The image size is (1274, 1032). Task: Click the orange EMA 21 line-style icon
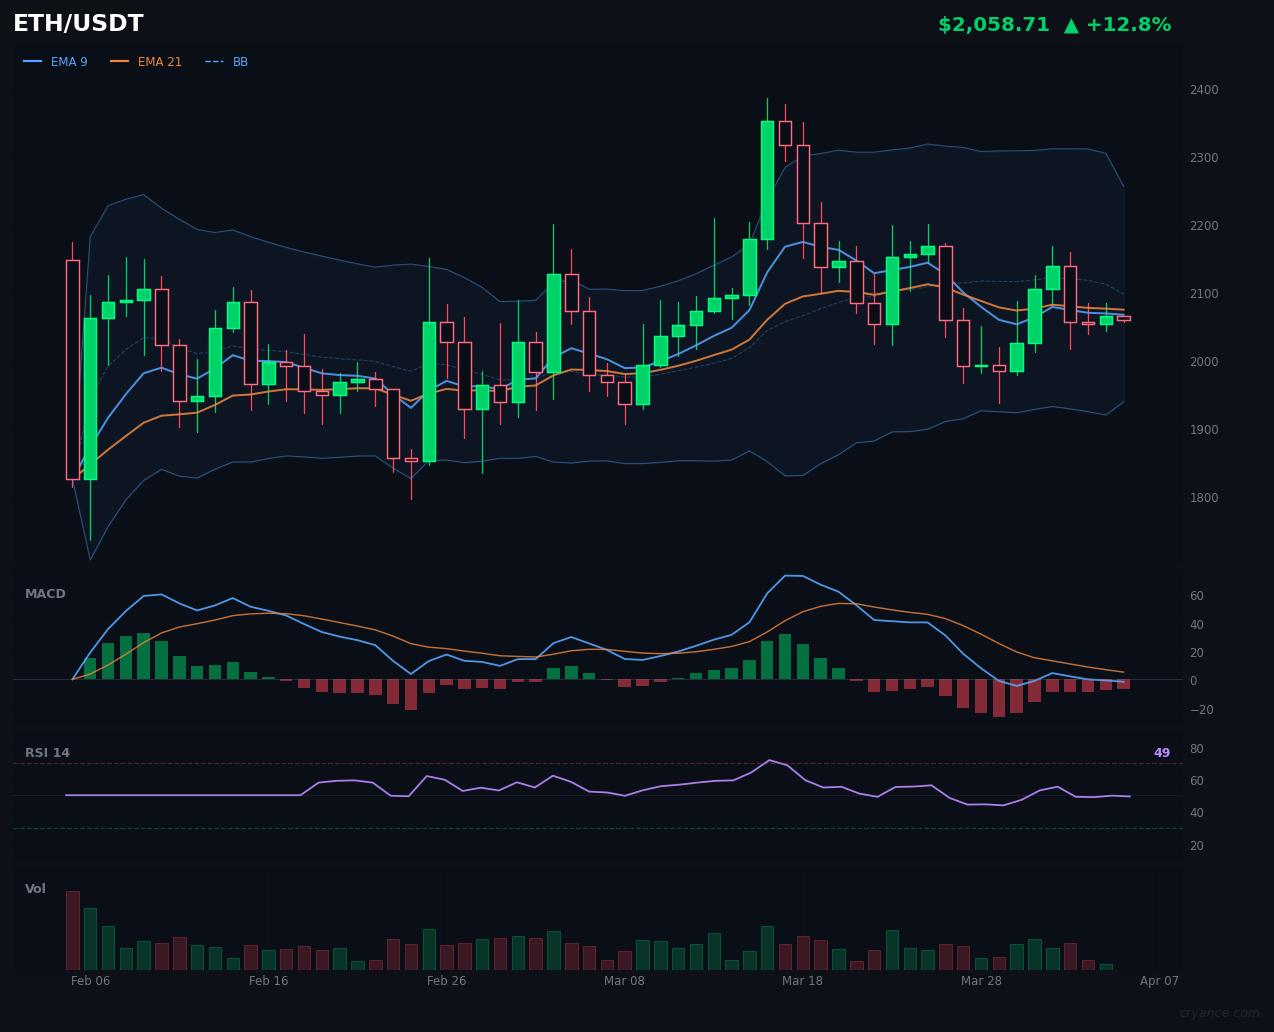tap(122, 61)
